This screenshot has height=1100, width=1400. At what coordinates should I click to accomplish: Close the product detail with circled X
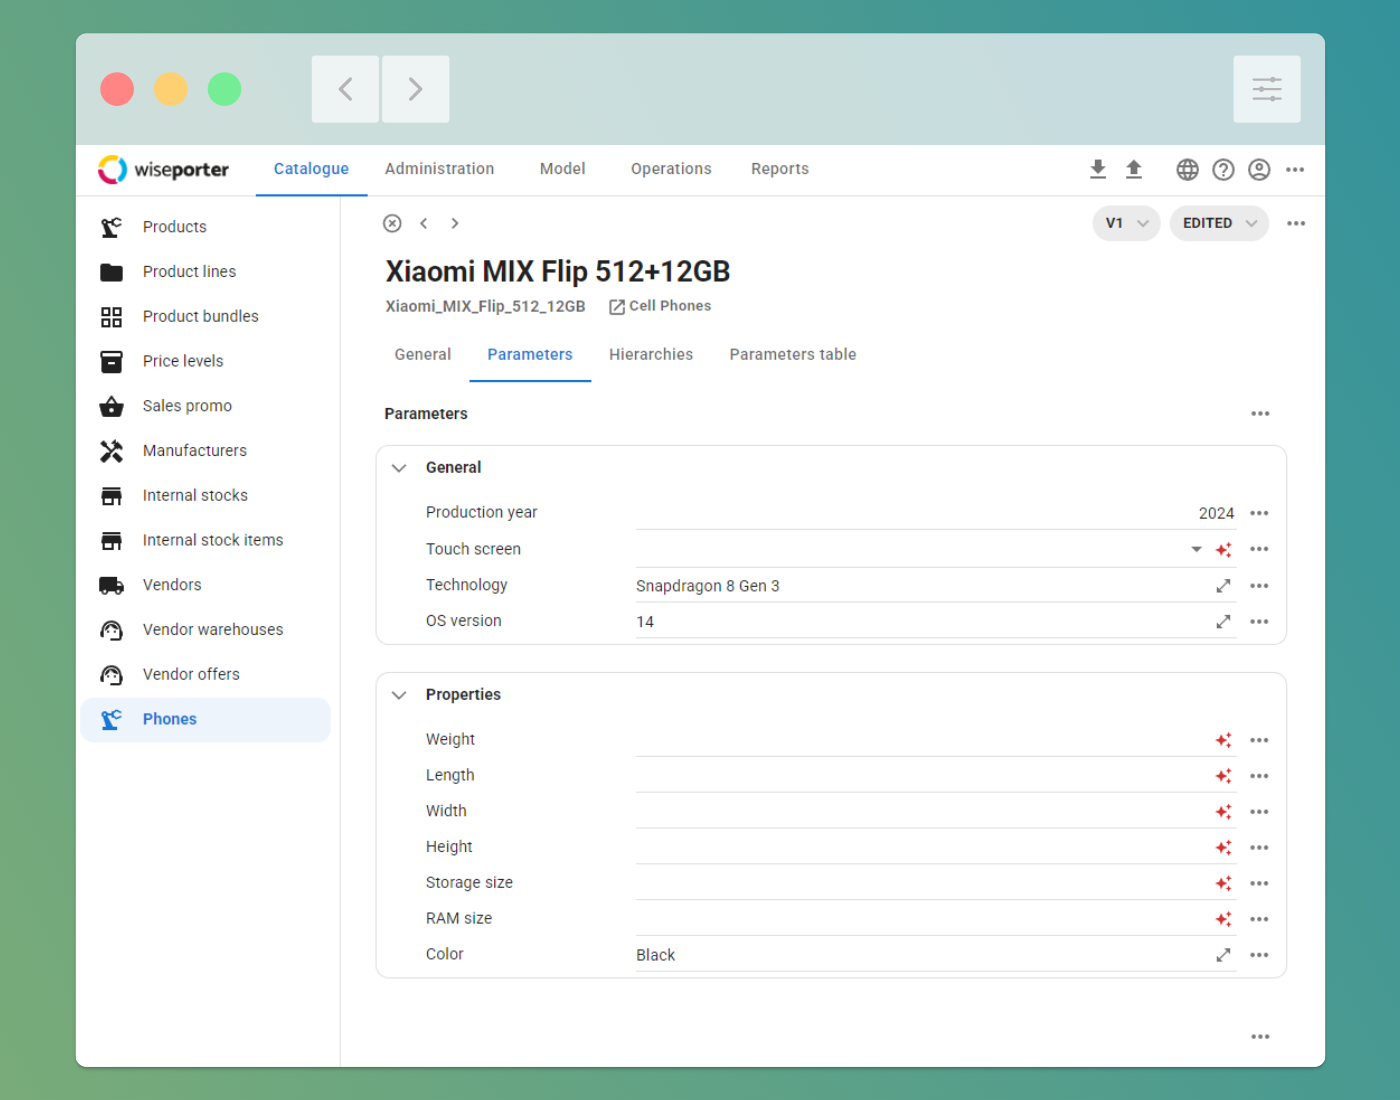click(392, 223)
